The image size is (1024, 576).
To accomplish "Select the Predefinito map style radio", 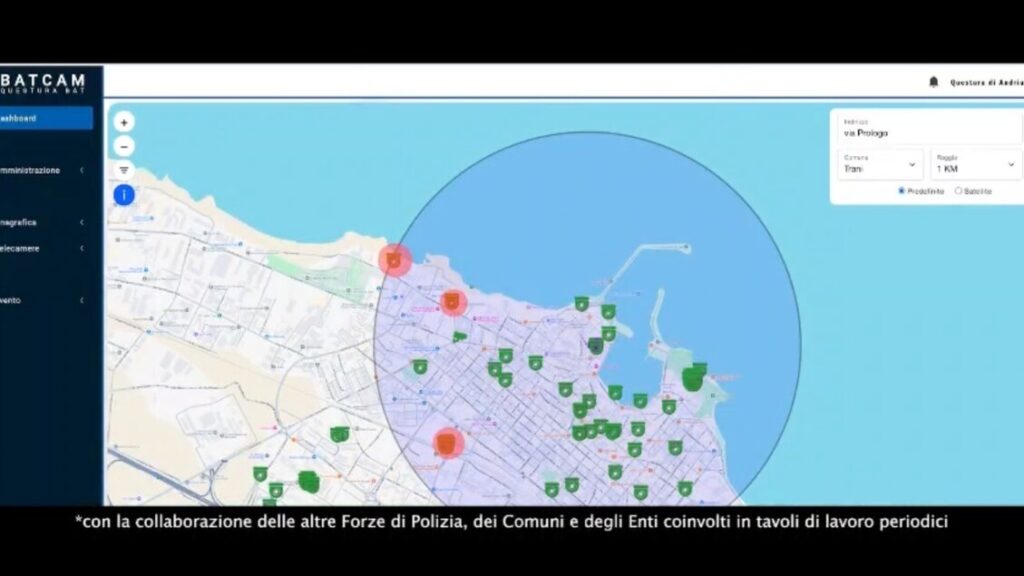I will (x=901, y=191).
